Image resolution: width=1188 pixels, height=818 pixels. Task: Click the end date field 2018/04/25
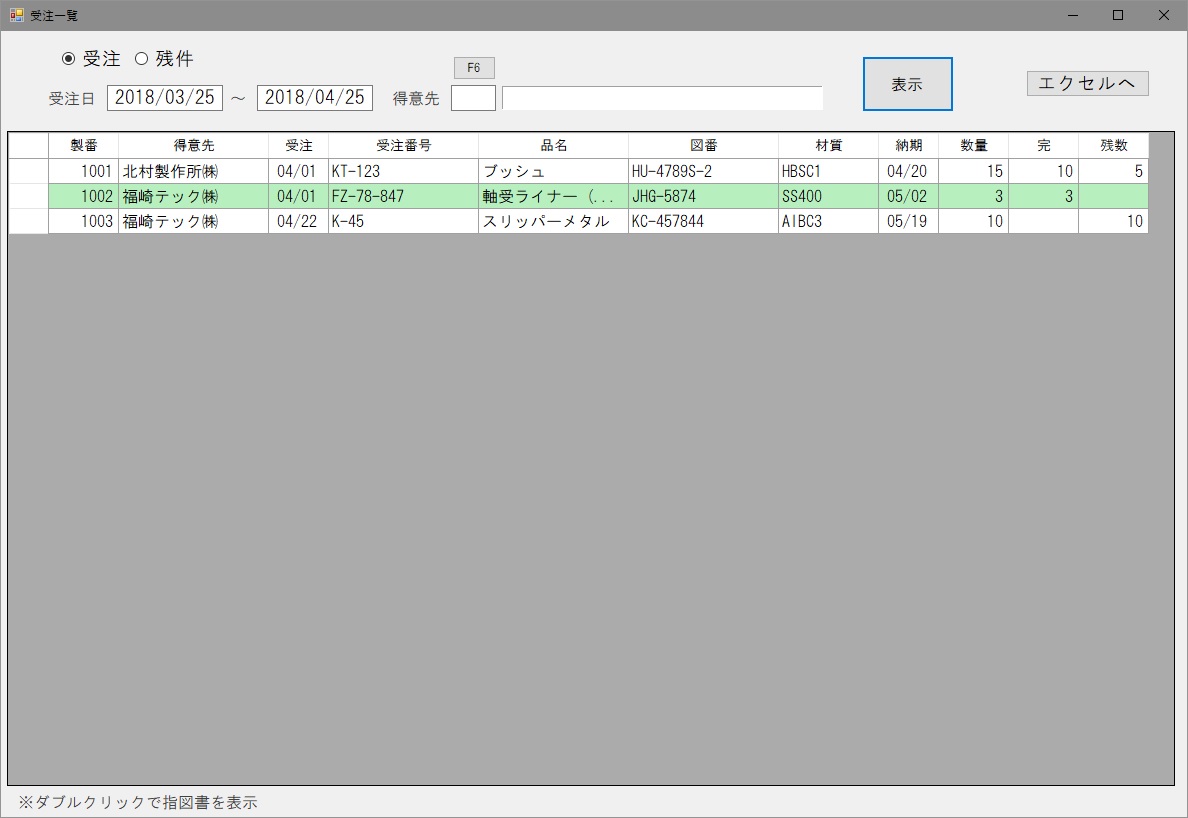314,98
